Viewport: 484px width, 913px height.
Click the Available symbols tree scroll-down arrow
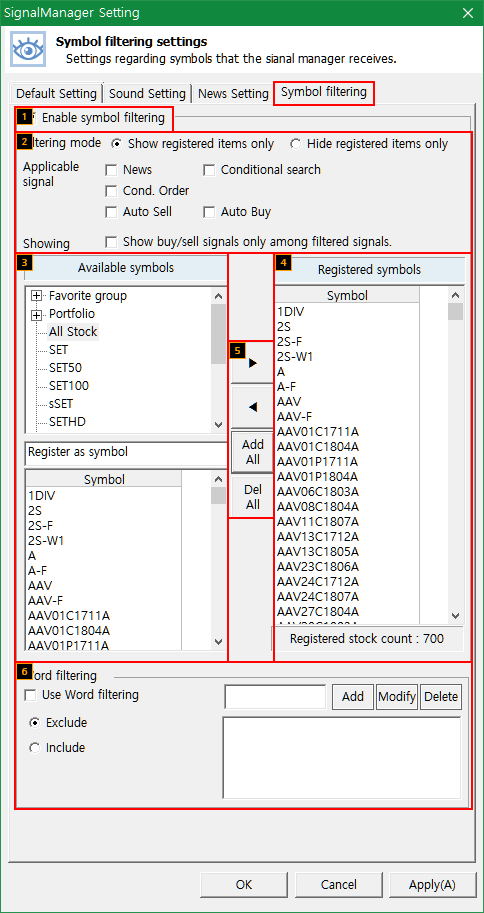[x=218, y=425]
